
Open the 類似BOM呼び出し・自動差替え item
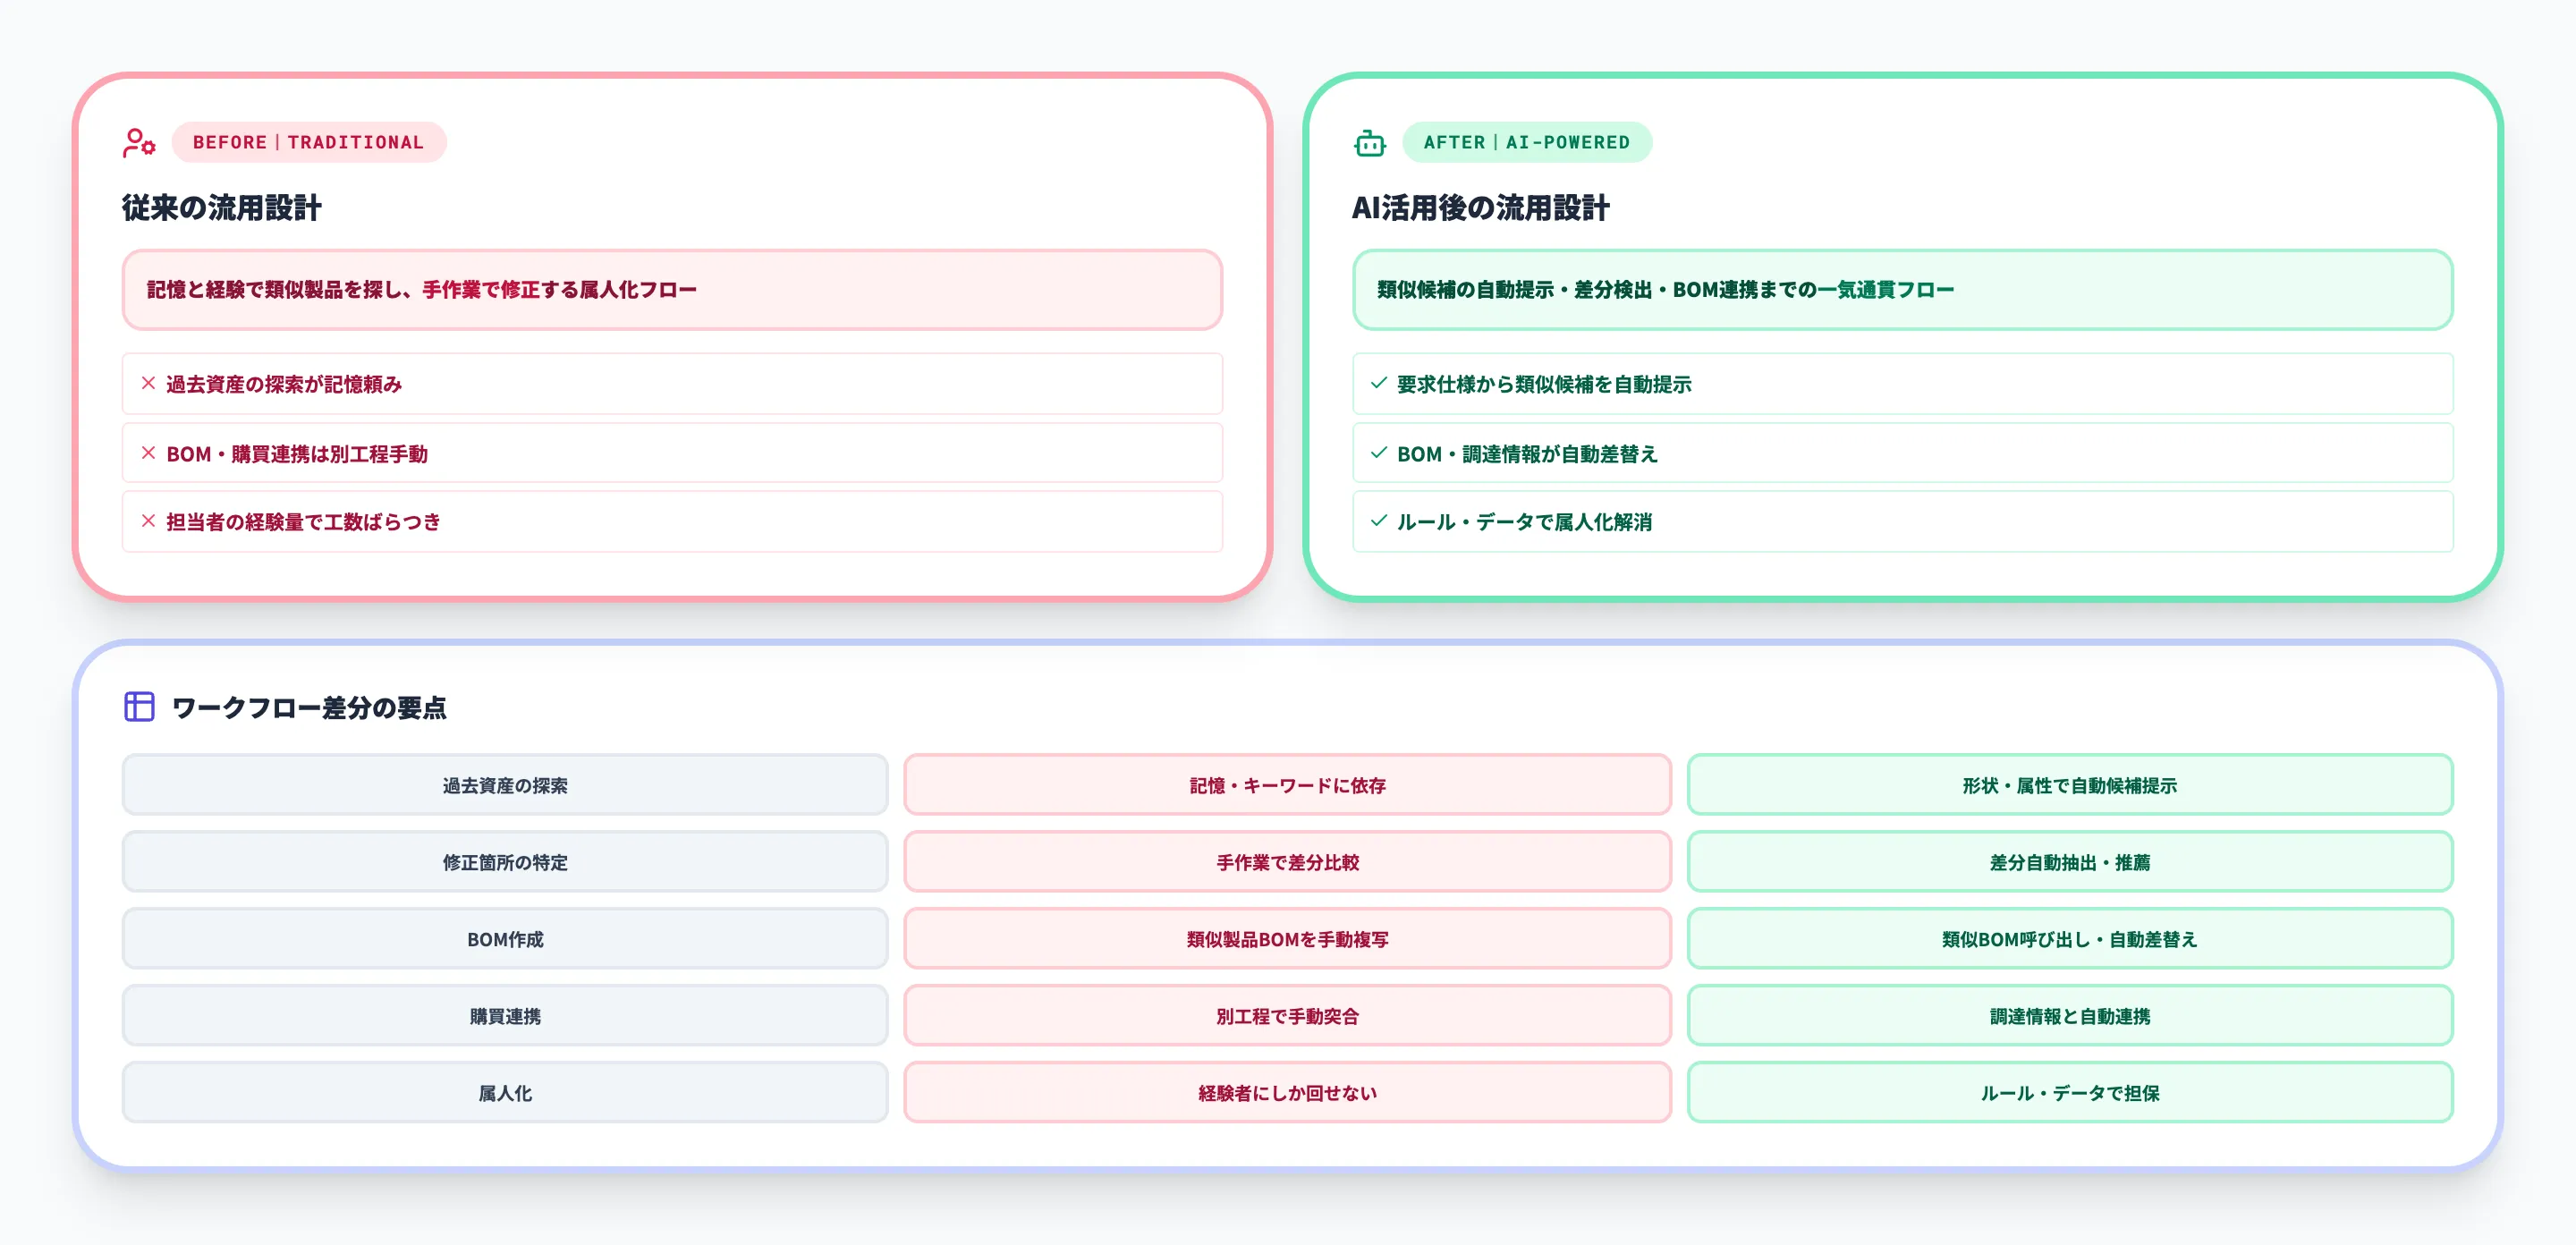2070,939
